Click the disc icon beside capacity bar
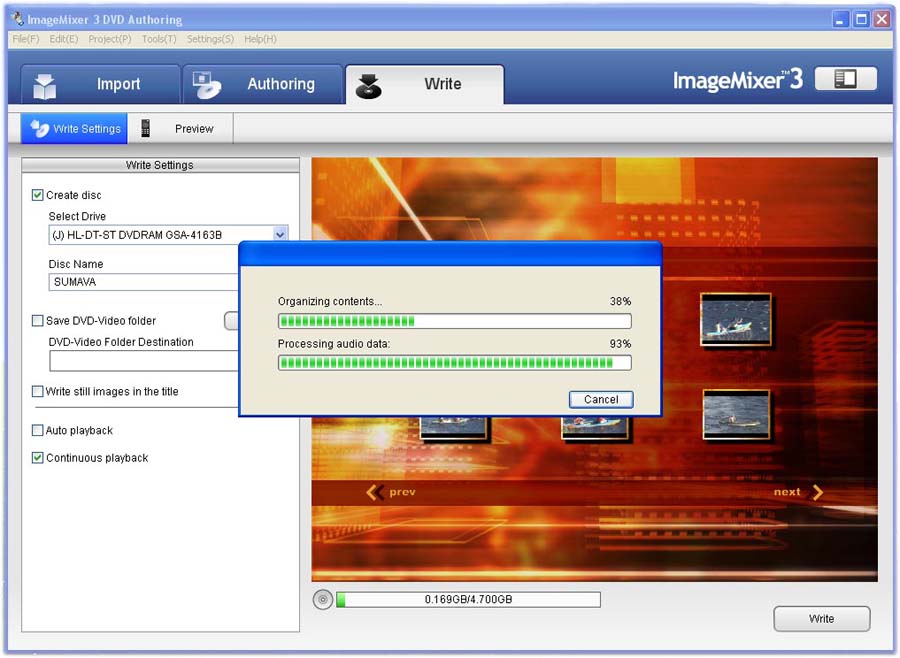The height and width of the screenshot is (658, 900). (x=322, y=600)
